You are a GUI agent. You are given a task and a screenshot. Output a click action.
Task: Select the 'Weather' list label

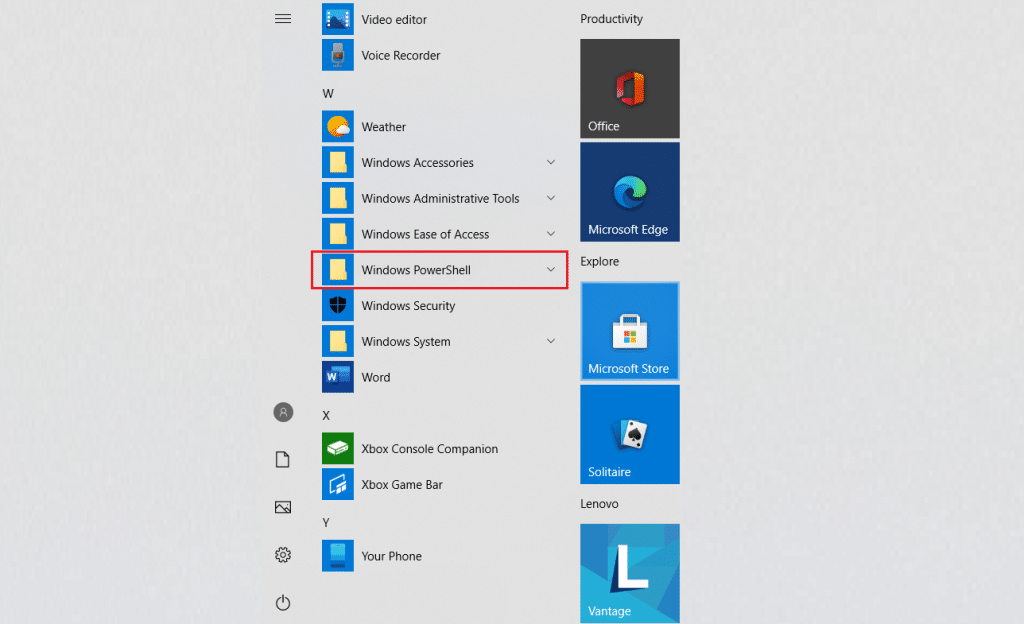(383, 127)
